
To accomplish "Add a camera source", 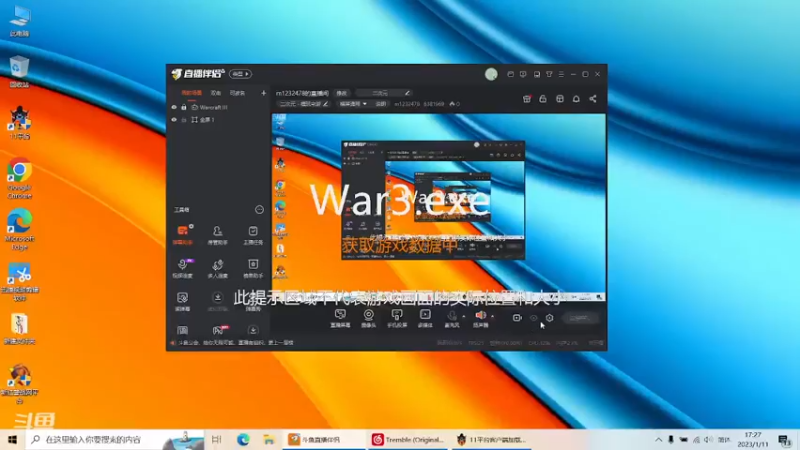I will 368,318.
